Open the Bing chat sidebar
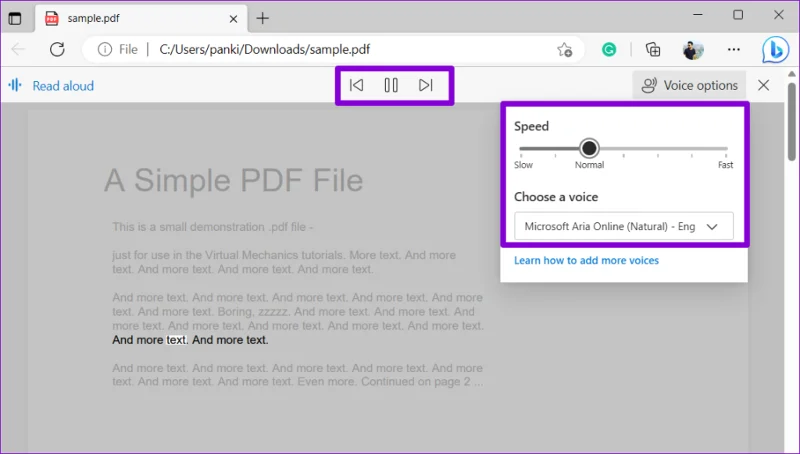 pos(776,50)
